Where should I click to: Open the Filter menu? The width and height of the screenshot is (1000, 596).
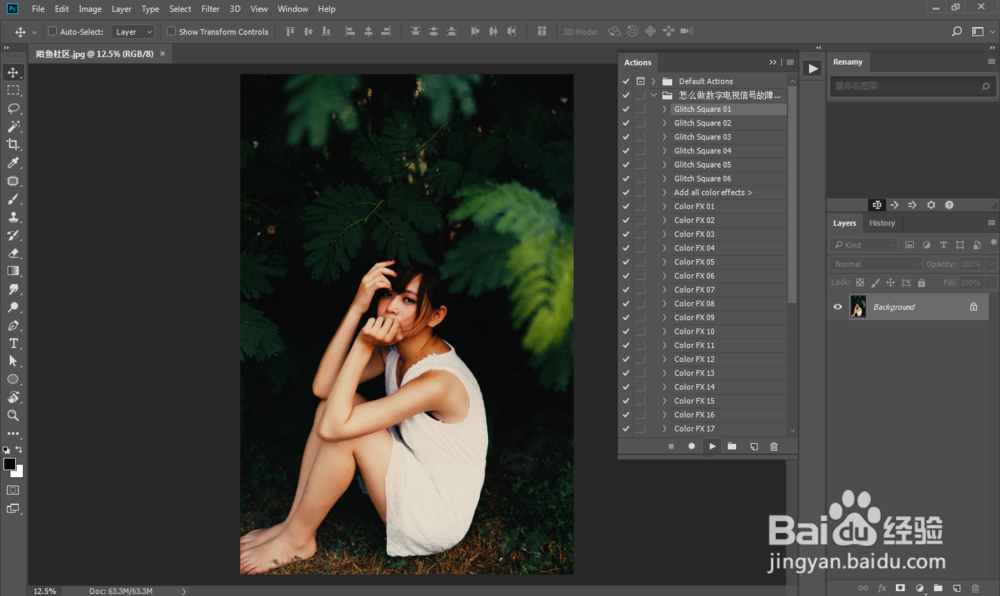(210, 9)
